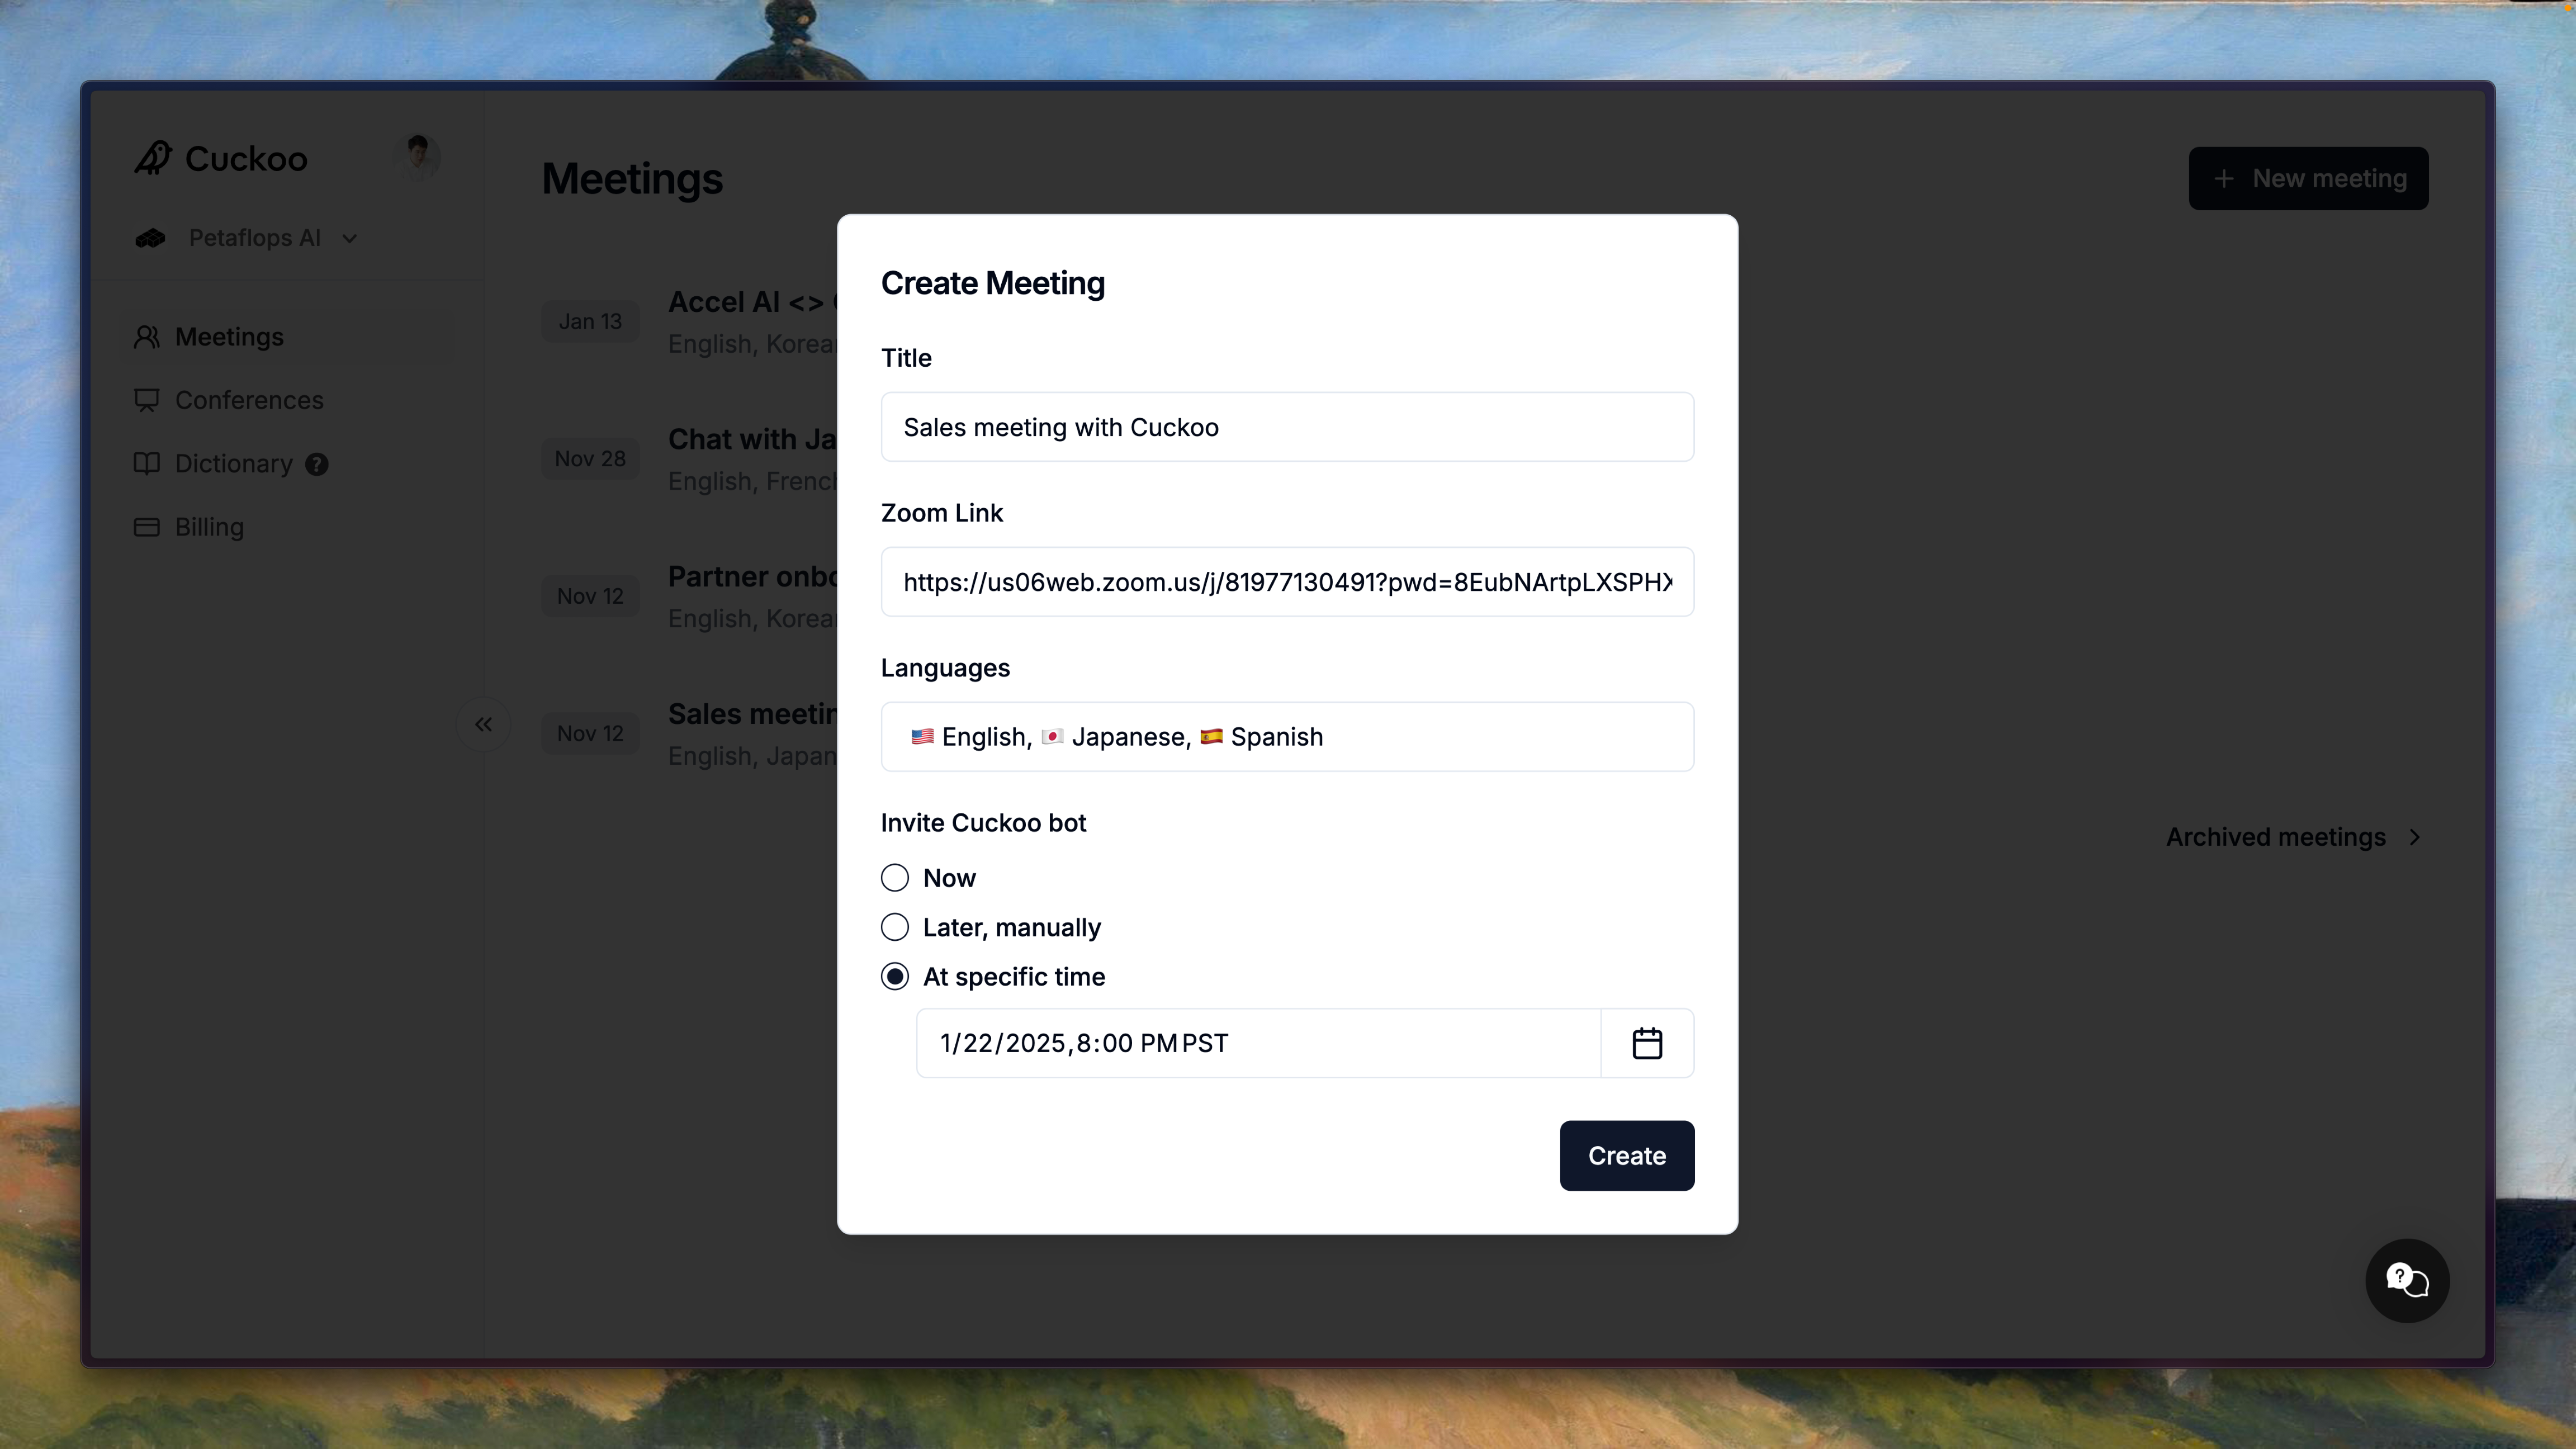
Task: Click the Cuckoo bird logo icon
Action: (153, 158)
